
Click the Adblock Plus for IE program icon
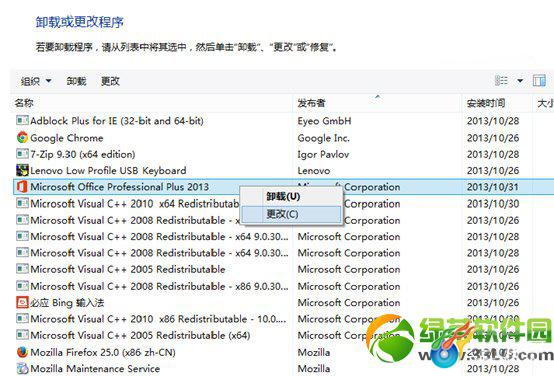[x=22, y=121]
